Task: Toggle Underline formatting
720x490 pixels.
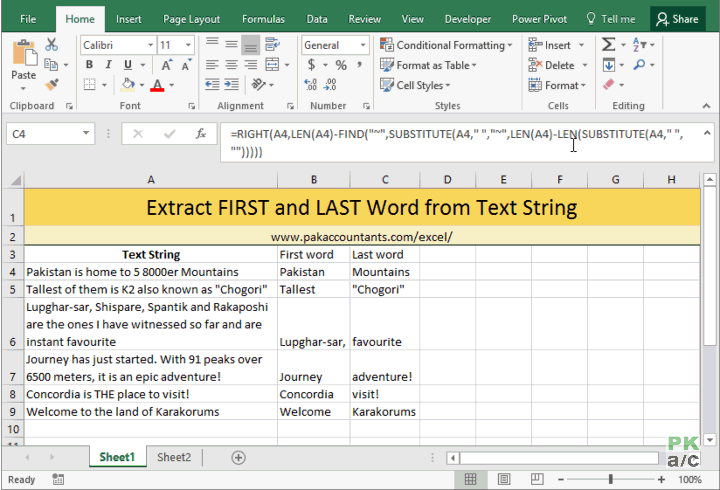Action: click(128, 65)
